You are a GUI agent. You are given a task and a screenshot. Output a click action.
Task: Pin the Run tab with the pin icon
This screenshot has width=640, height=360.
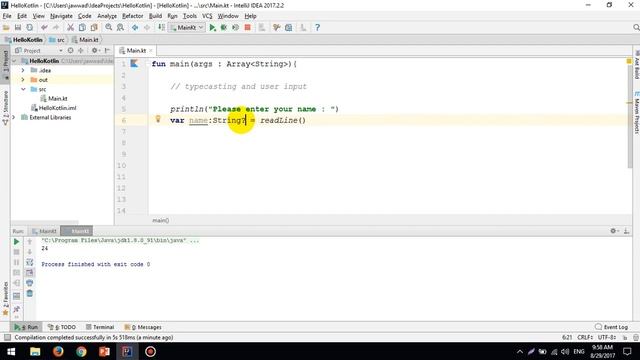tap(16, 309)
